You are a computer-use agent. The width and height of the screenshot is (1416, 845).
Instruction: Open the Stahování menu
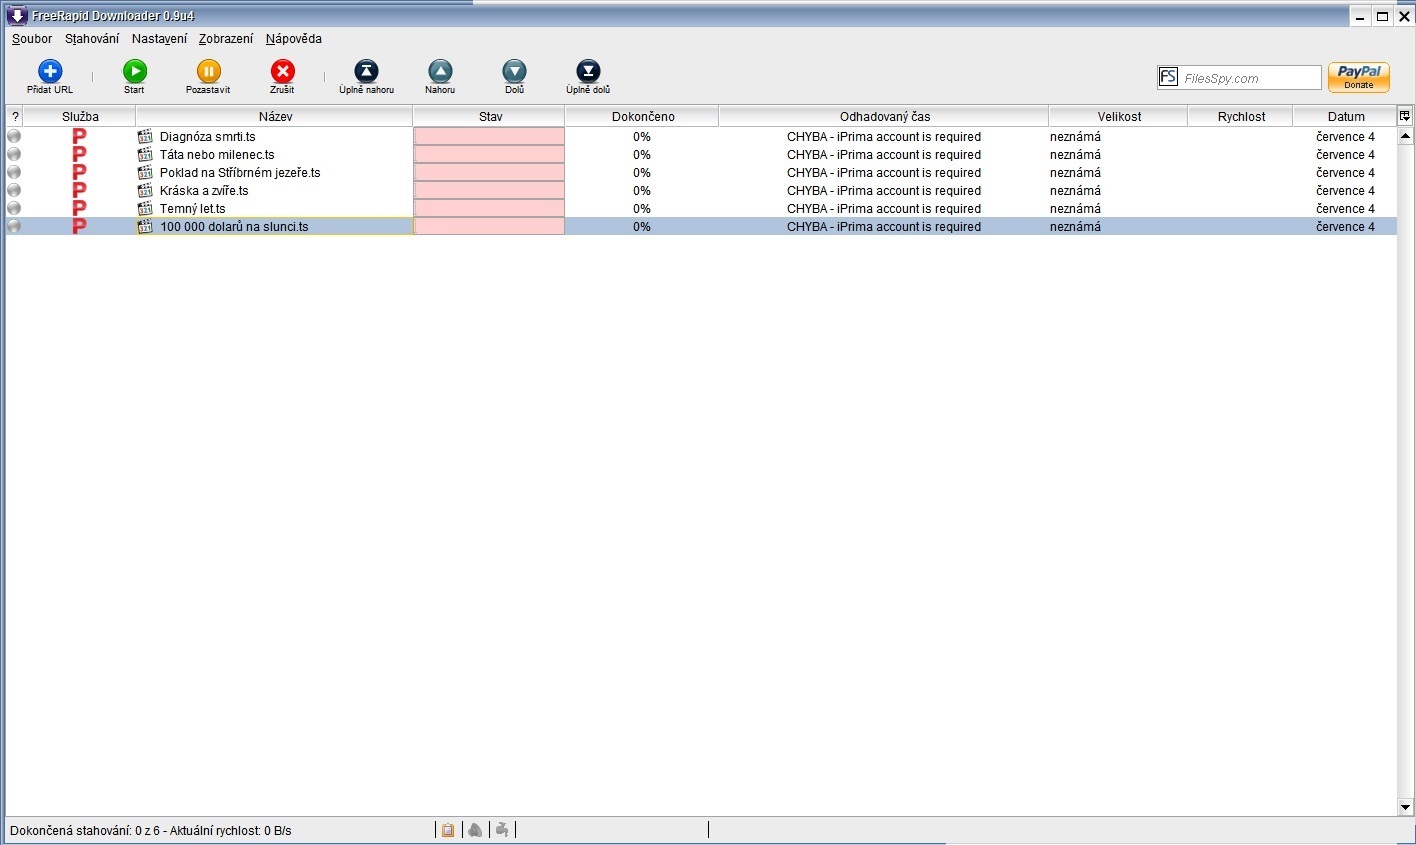point(92,39)
